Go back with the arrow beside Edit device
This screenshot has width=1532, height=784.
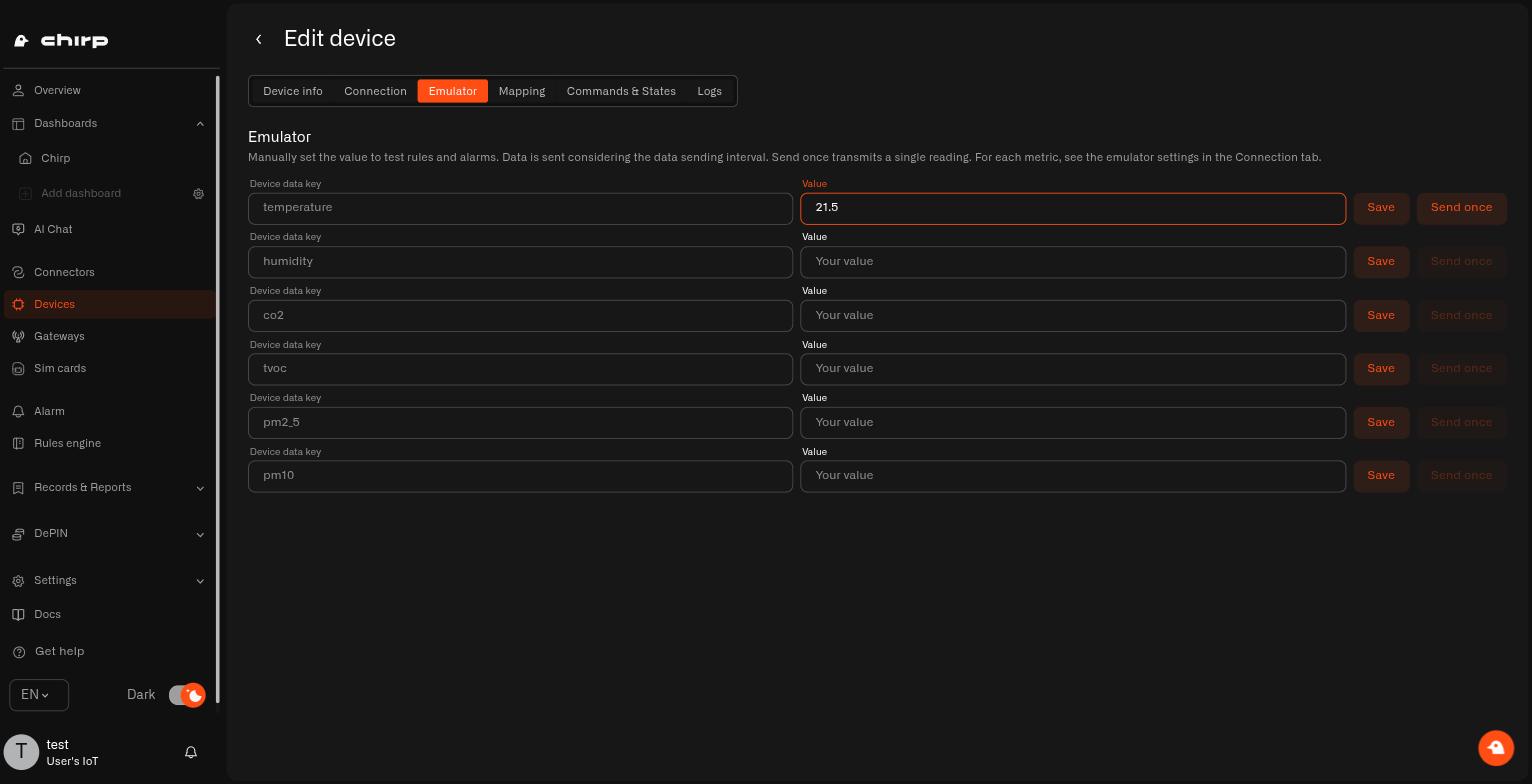pyautogui.click(x=259, y=39)
